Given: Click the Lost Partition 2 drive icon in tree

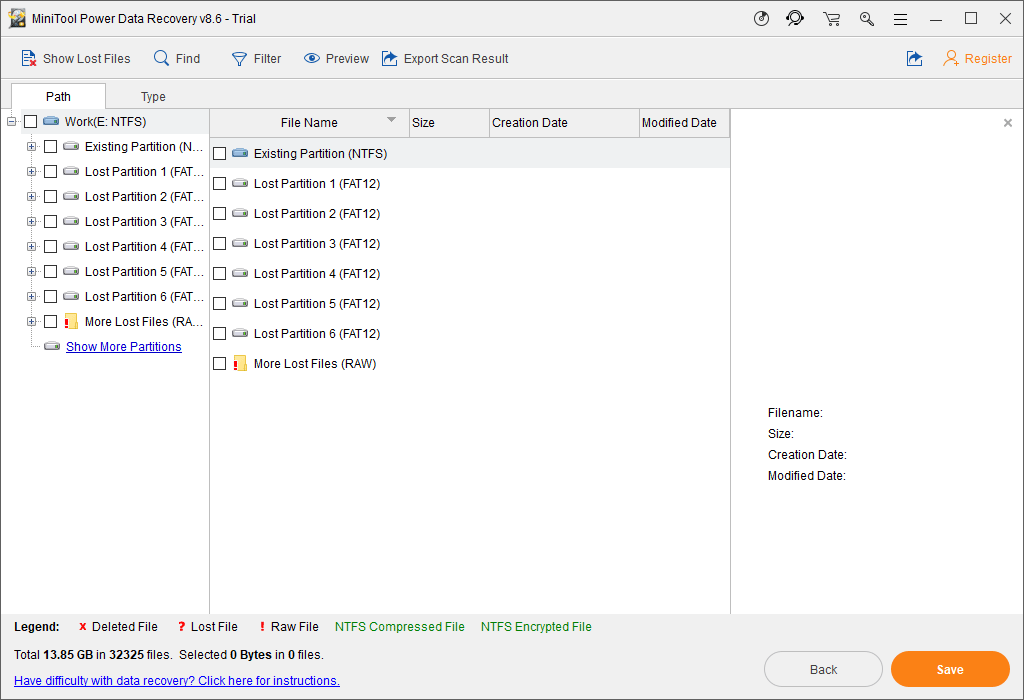Looking at the screenshot, I should pyautogui.click(x=71, y=197).
